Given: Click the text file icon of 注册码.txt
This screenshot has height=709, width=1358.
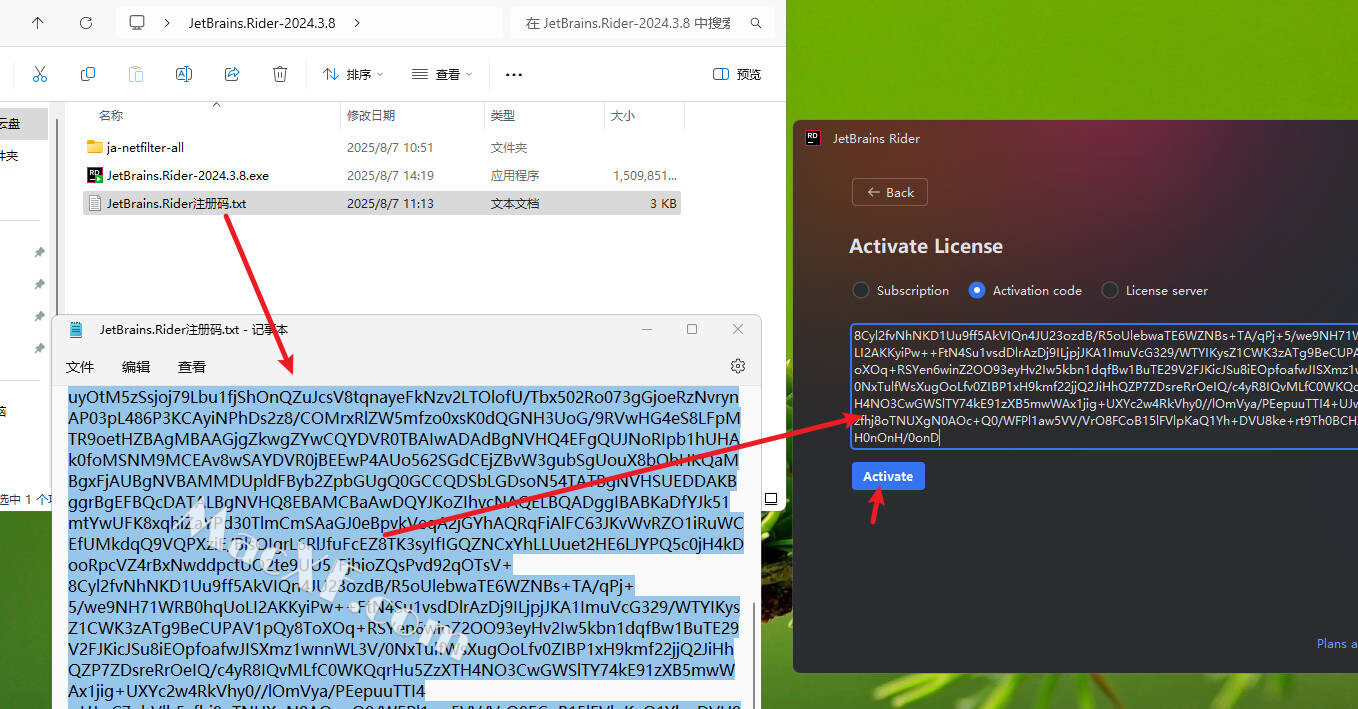Looking at the screenshot, I should click(95, 203).
